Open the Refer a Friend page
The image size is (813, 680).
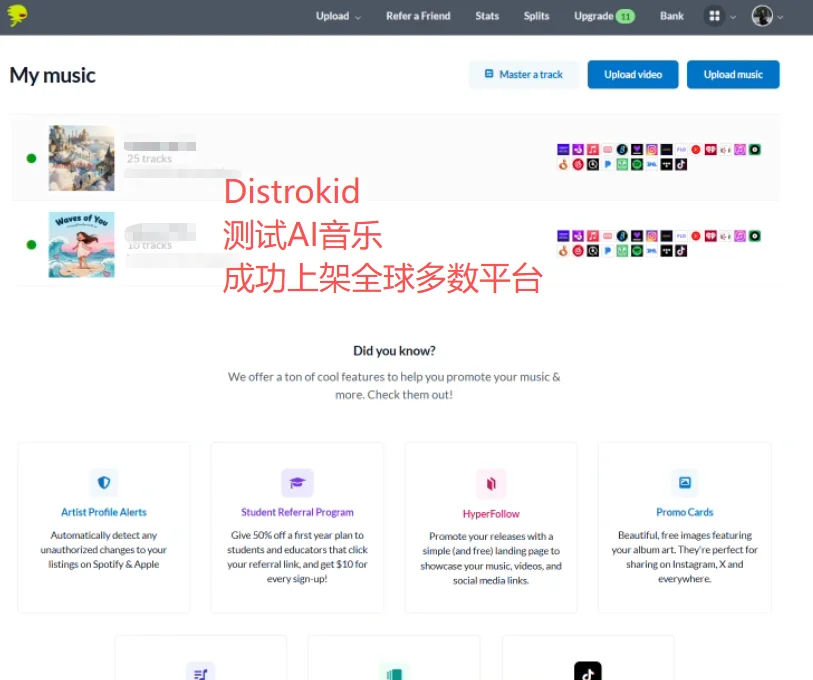point(418,16)
